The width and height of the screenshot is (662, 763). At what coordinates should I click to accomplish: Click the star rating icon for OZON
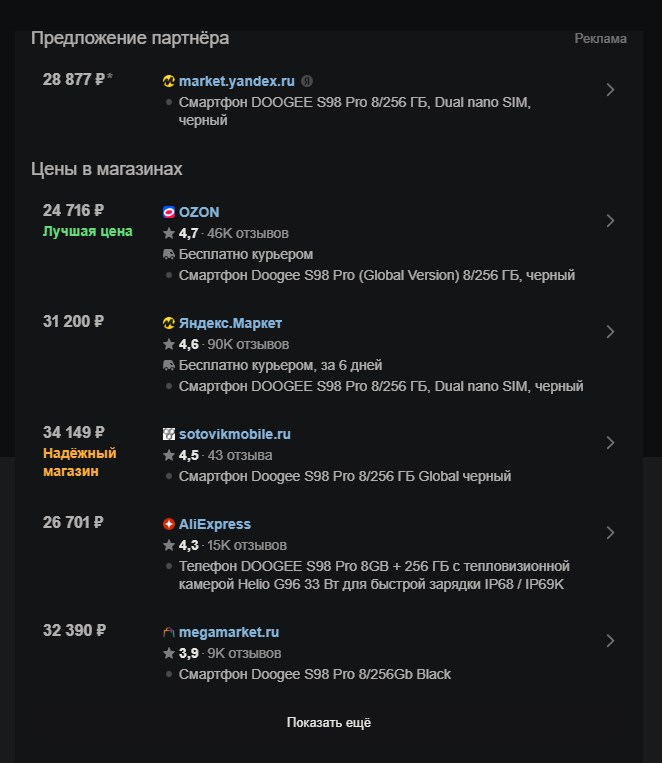tap(169, 233)
